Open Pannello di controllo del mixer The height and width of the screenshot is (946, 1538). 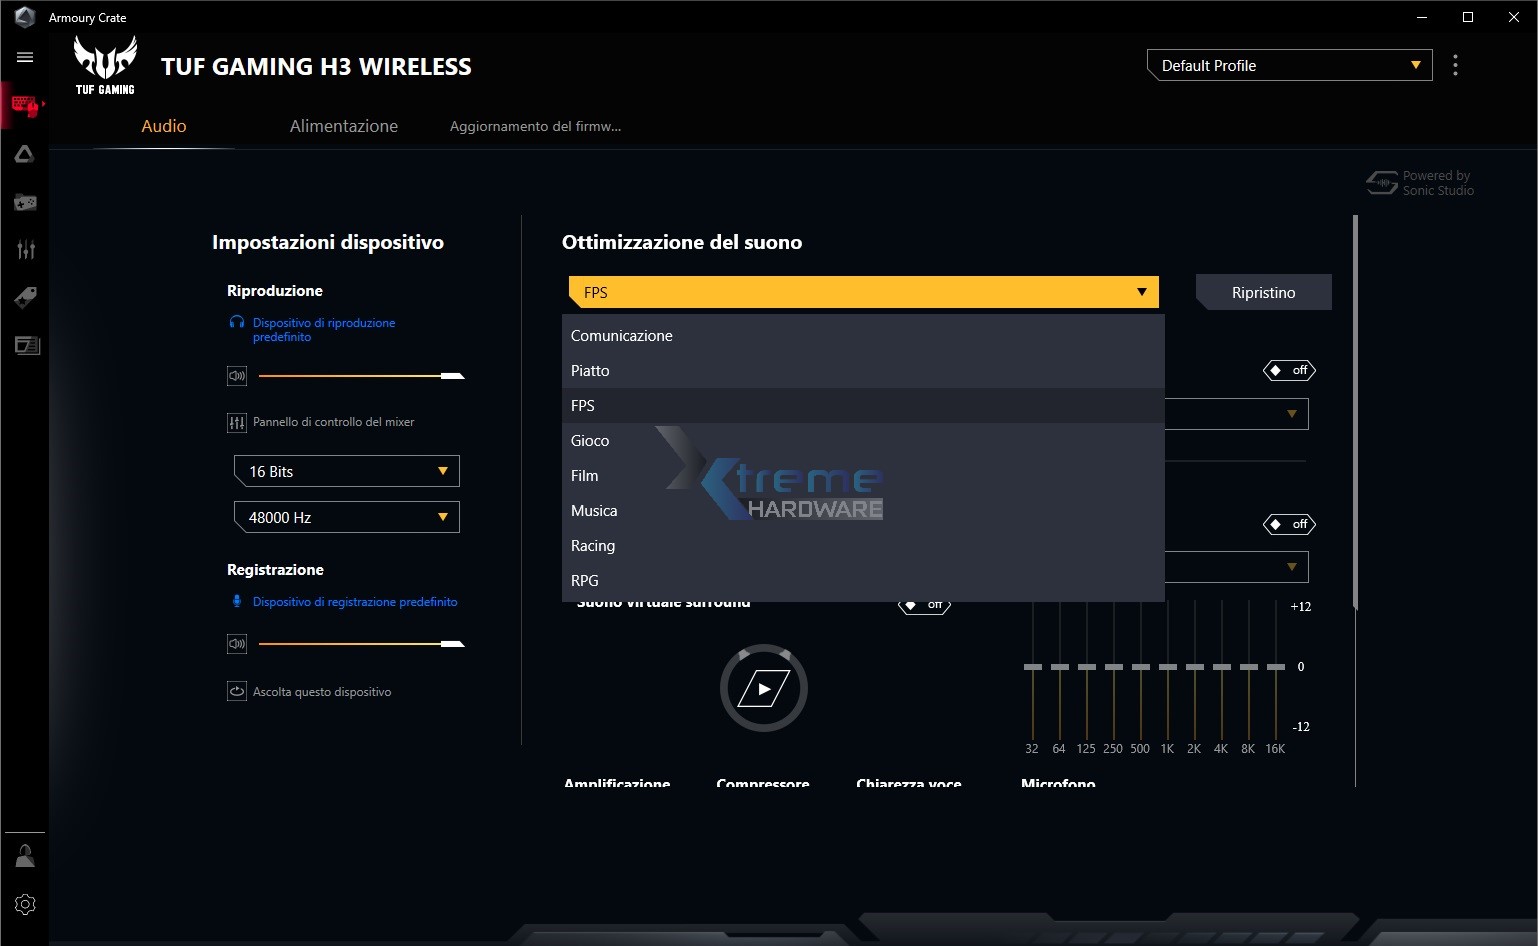[333, 422]
